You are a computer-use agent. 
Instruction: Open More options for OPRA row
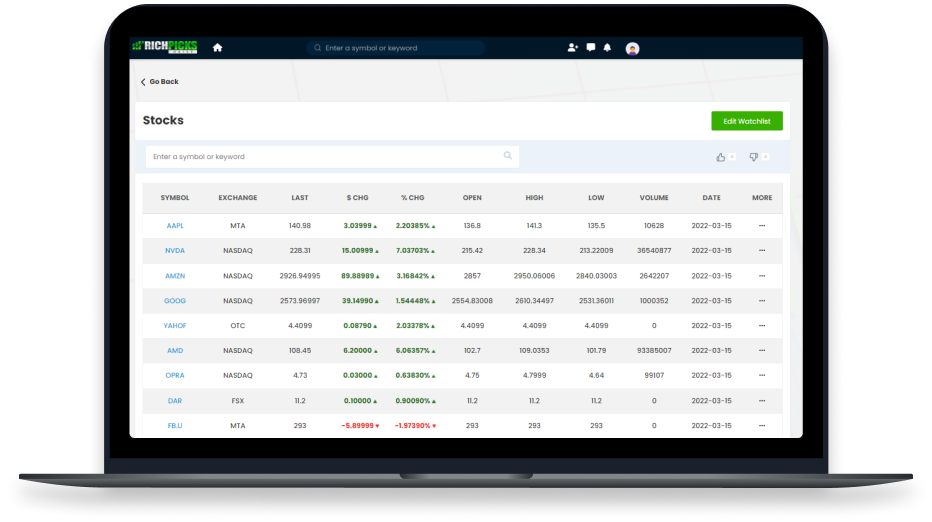pos(762,376)
